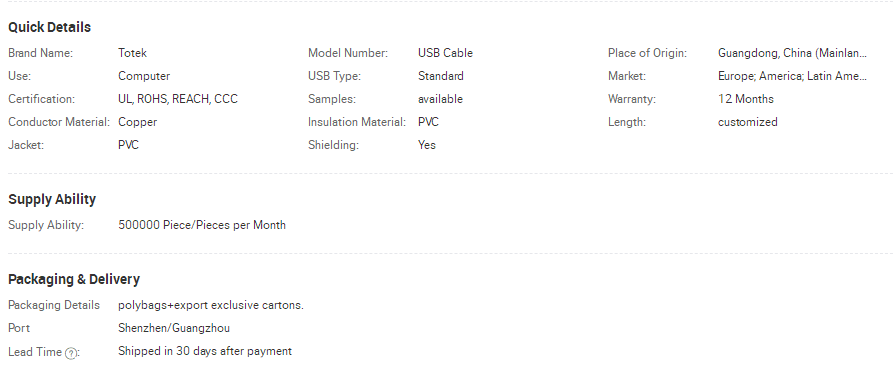Click the Shipped in 30 days after payment text

[205, 351]
